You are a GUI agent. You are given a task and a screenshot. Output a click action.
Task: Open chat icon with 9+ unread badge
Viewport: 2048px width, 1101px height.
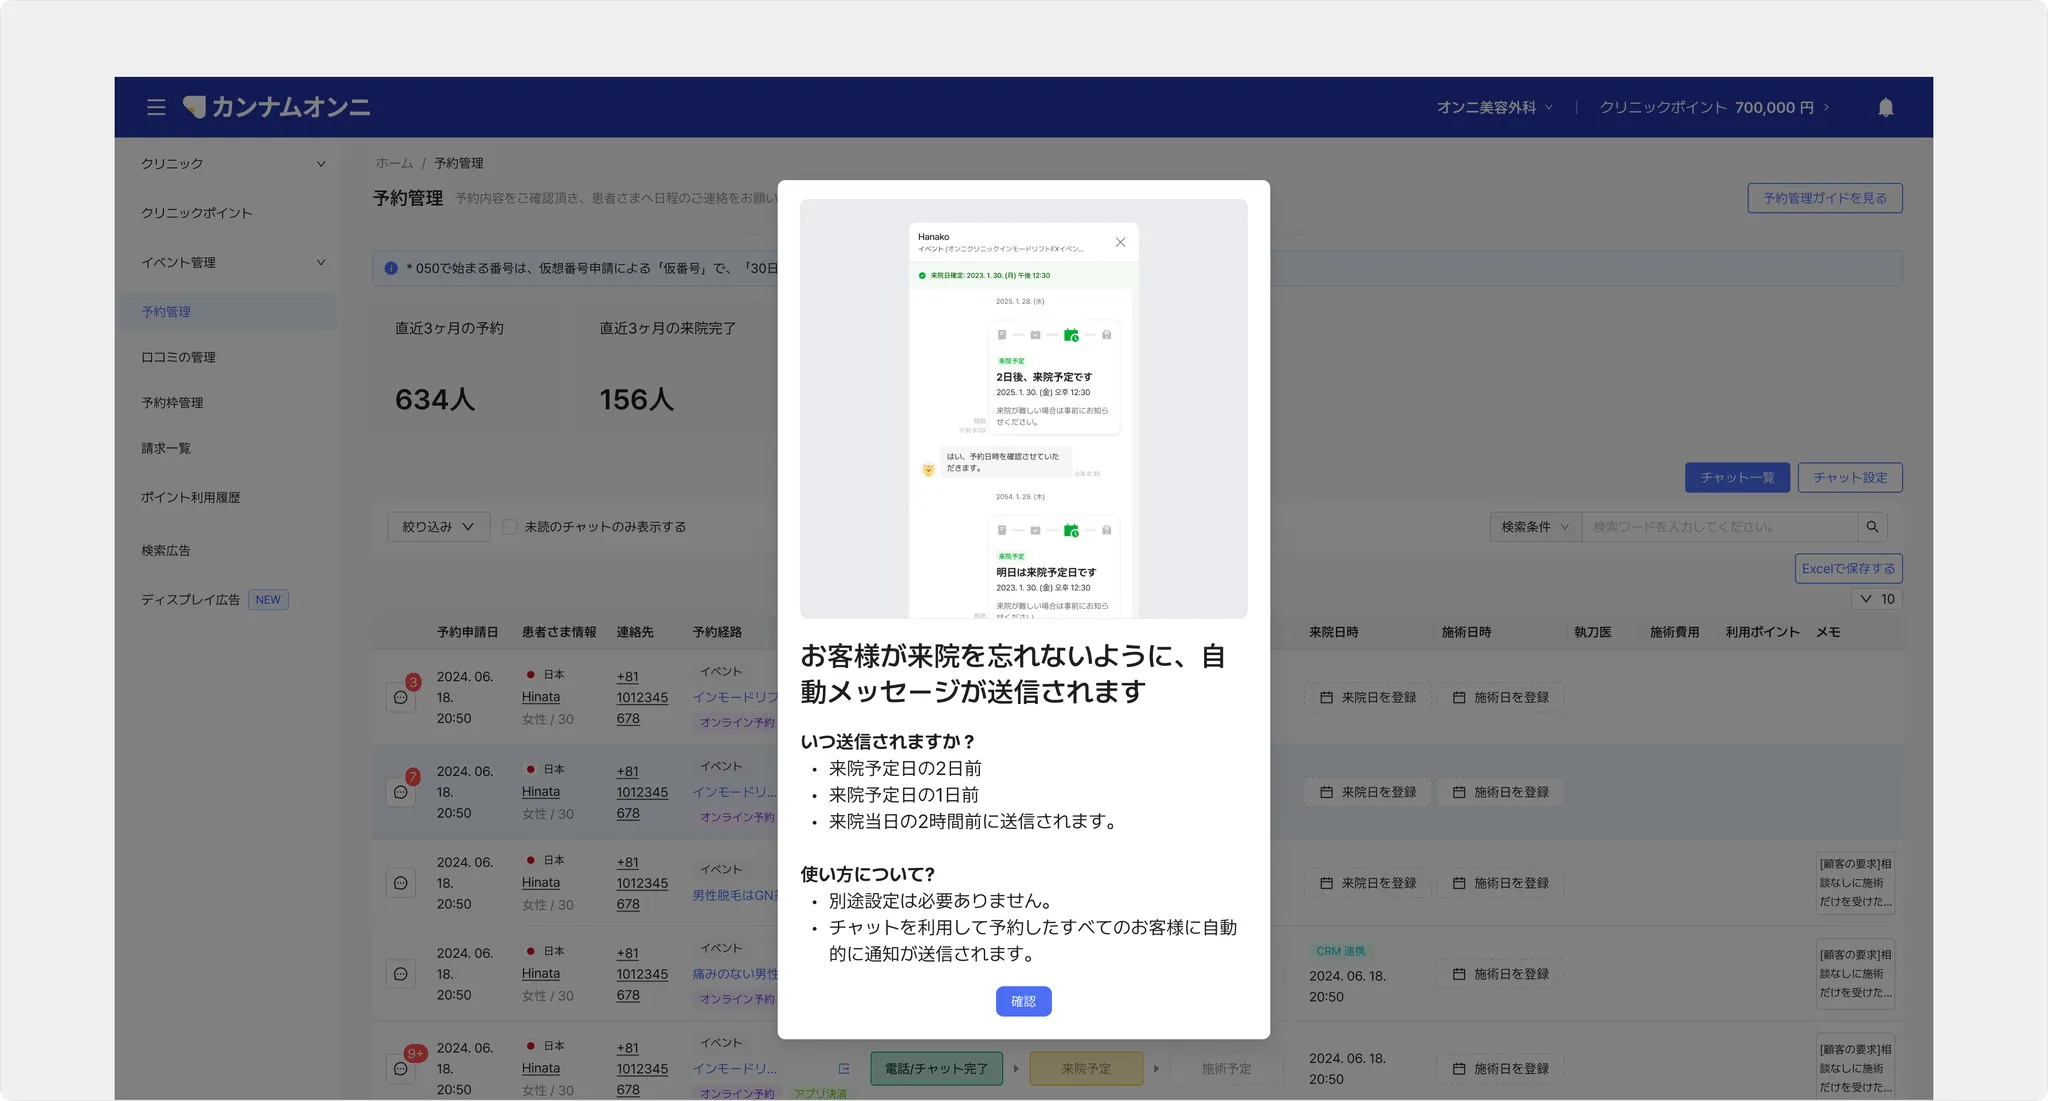click(401, 1068)
